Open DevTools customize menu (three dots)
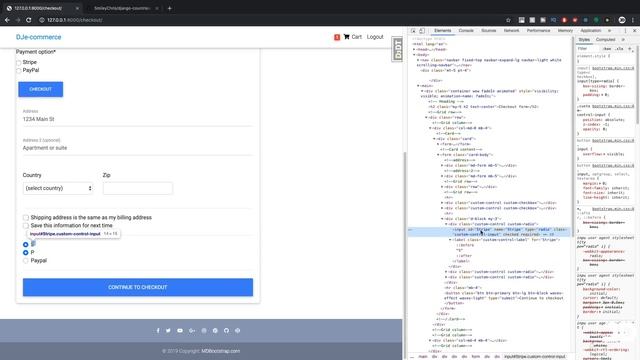640x360 pixels. 625,31
